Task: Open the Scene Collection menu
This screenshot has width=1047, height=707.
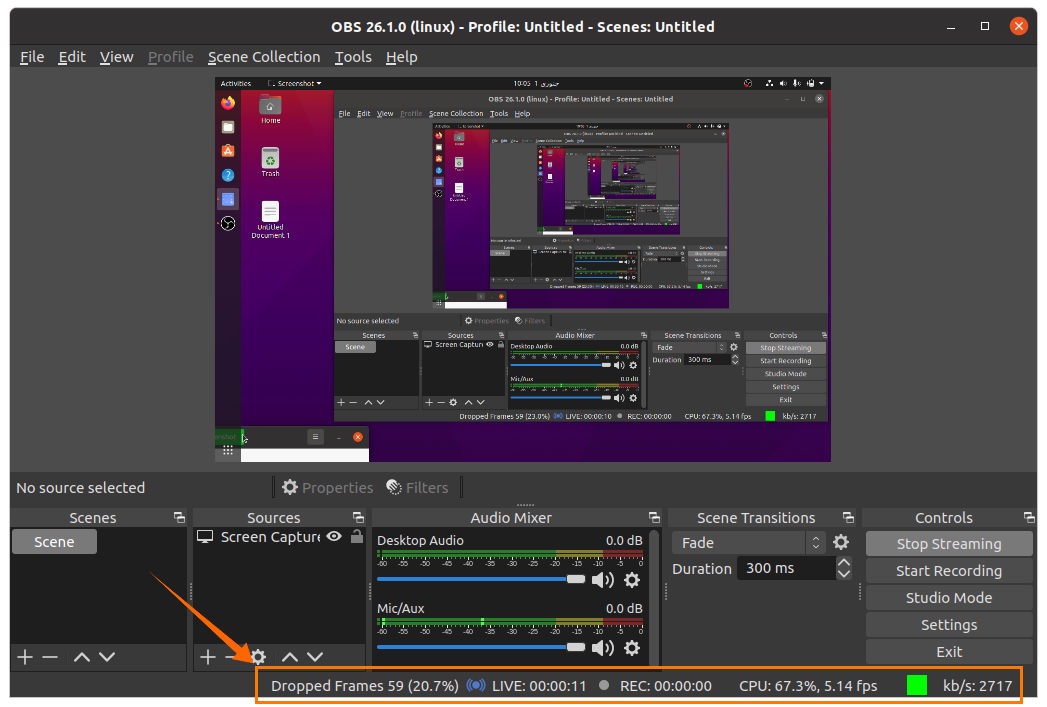Action: (264, 57)
